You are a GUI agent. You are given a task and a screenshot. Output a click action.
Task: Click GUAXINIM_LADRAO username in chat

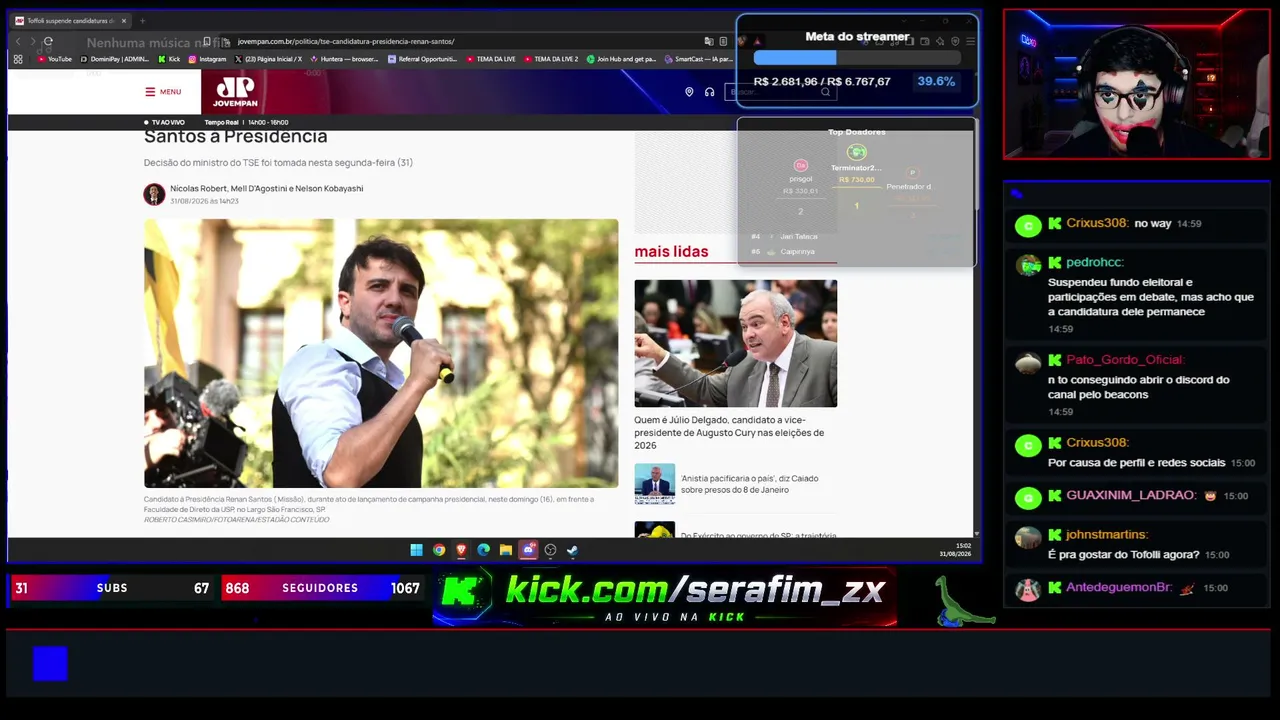click(x=1131, y=495)
